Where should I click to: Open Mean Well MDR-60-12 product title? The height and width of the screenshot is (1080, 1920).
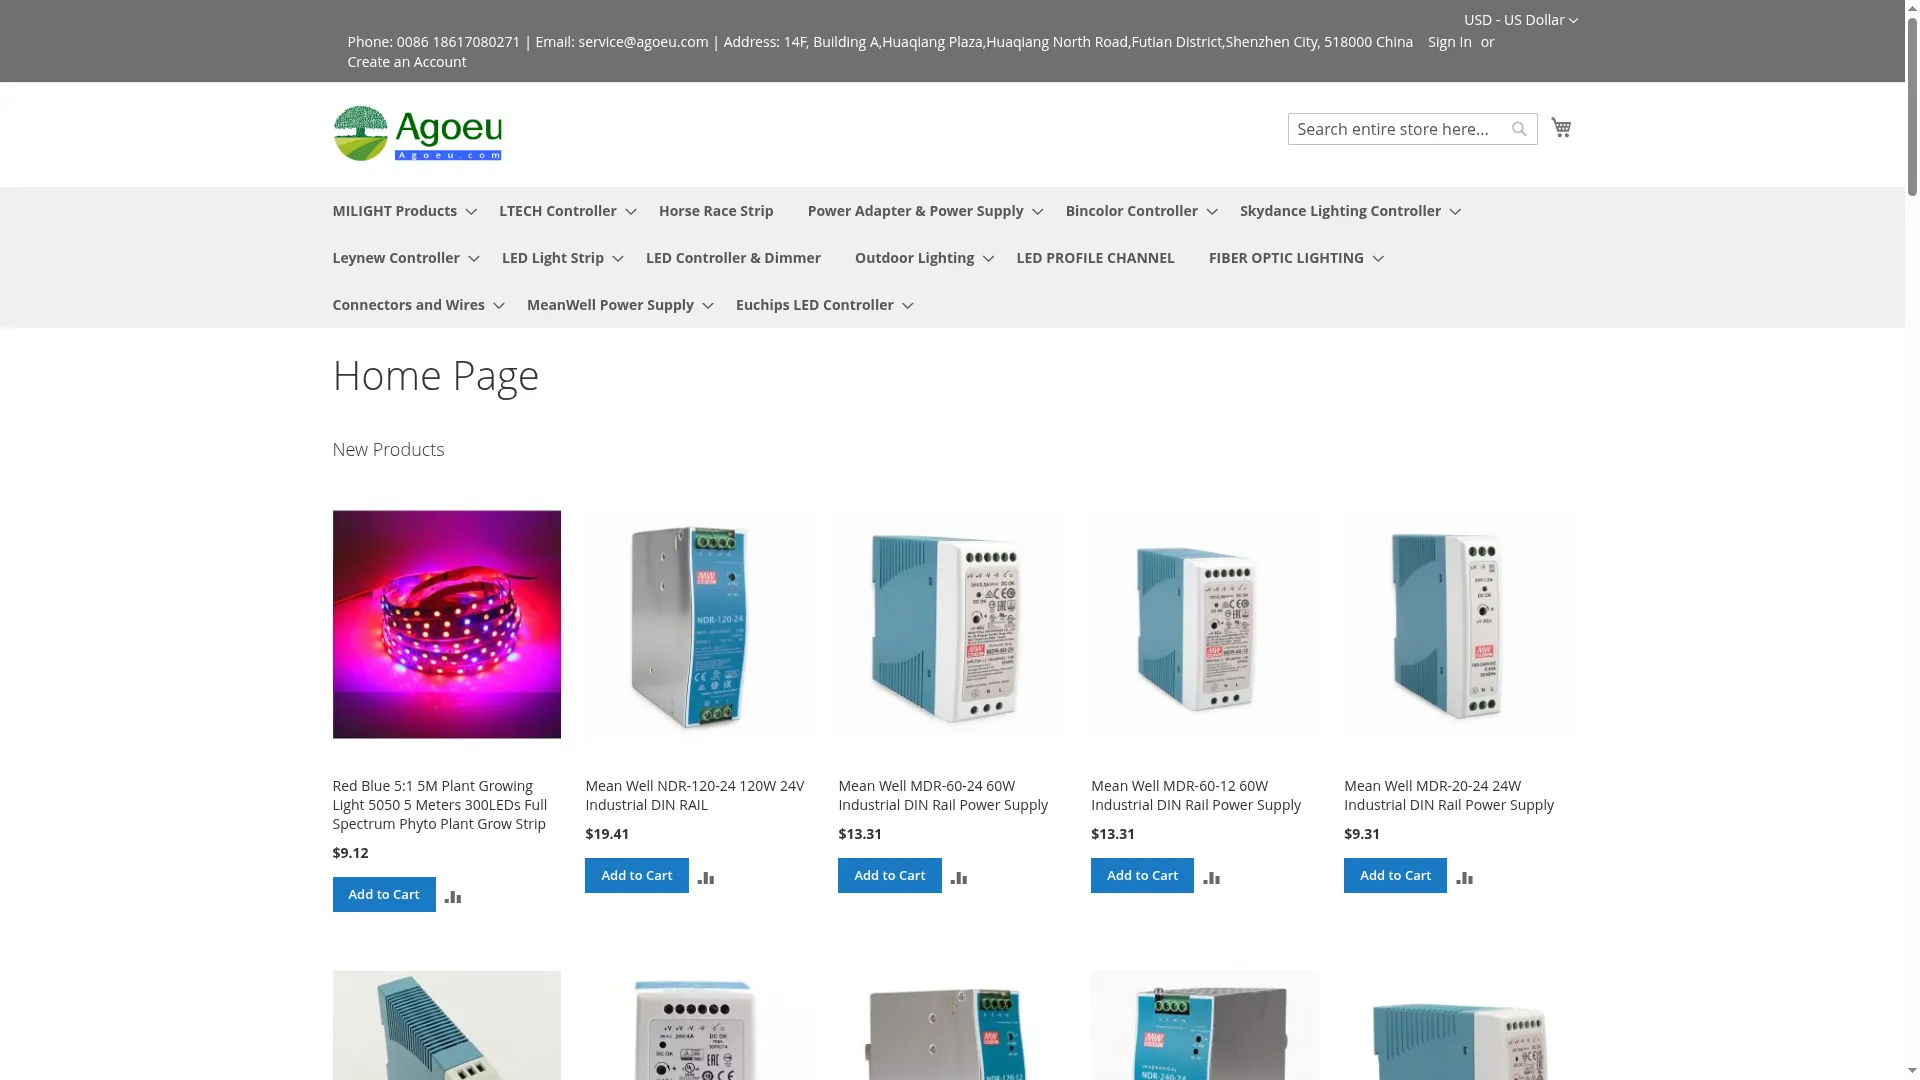[1196, 796]
